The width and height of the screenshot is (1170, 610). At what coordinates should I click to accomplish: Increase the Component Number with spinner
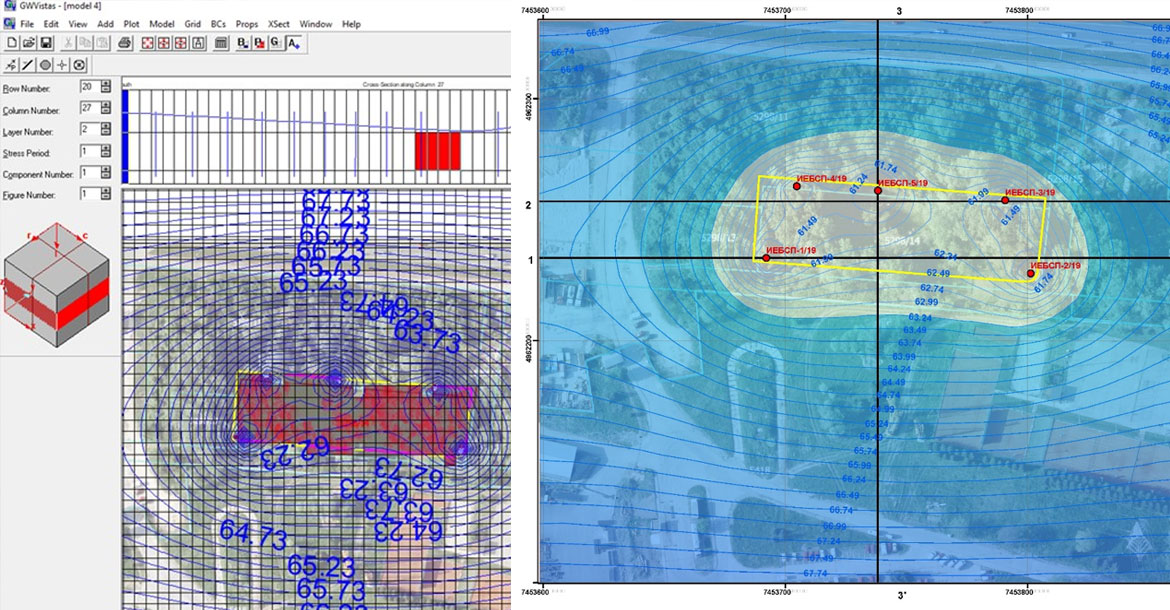click(x=106, y=169)
